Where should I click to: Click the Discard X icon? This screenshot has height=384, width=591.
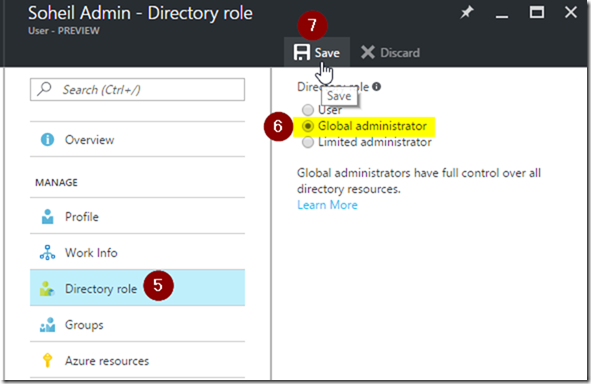368,52
